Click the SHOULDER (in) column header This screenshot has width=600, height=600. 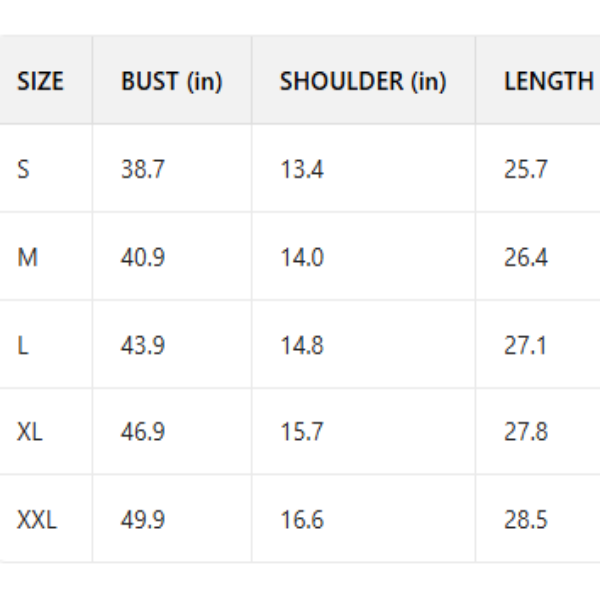pyautogui.click(x=363, y=81)
